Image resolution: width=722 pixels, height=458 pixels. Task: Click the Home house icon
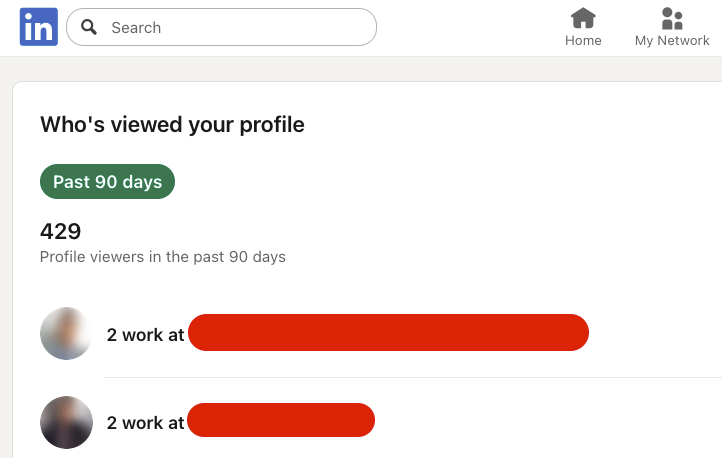pos(583,18)
